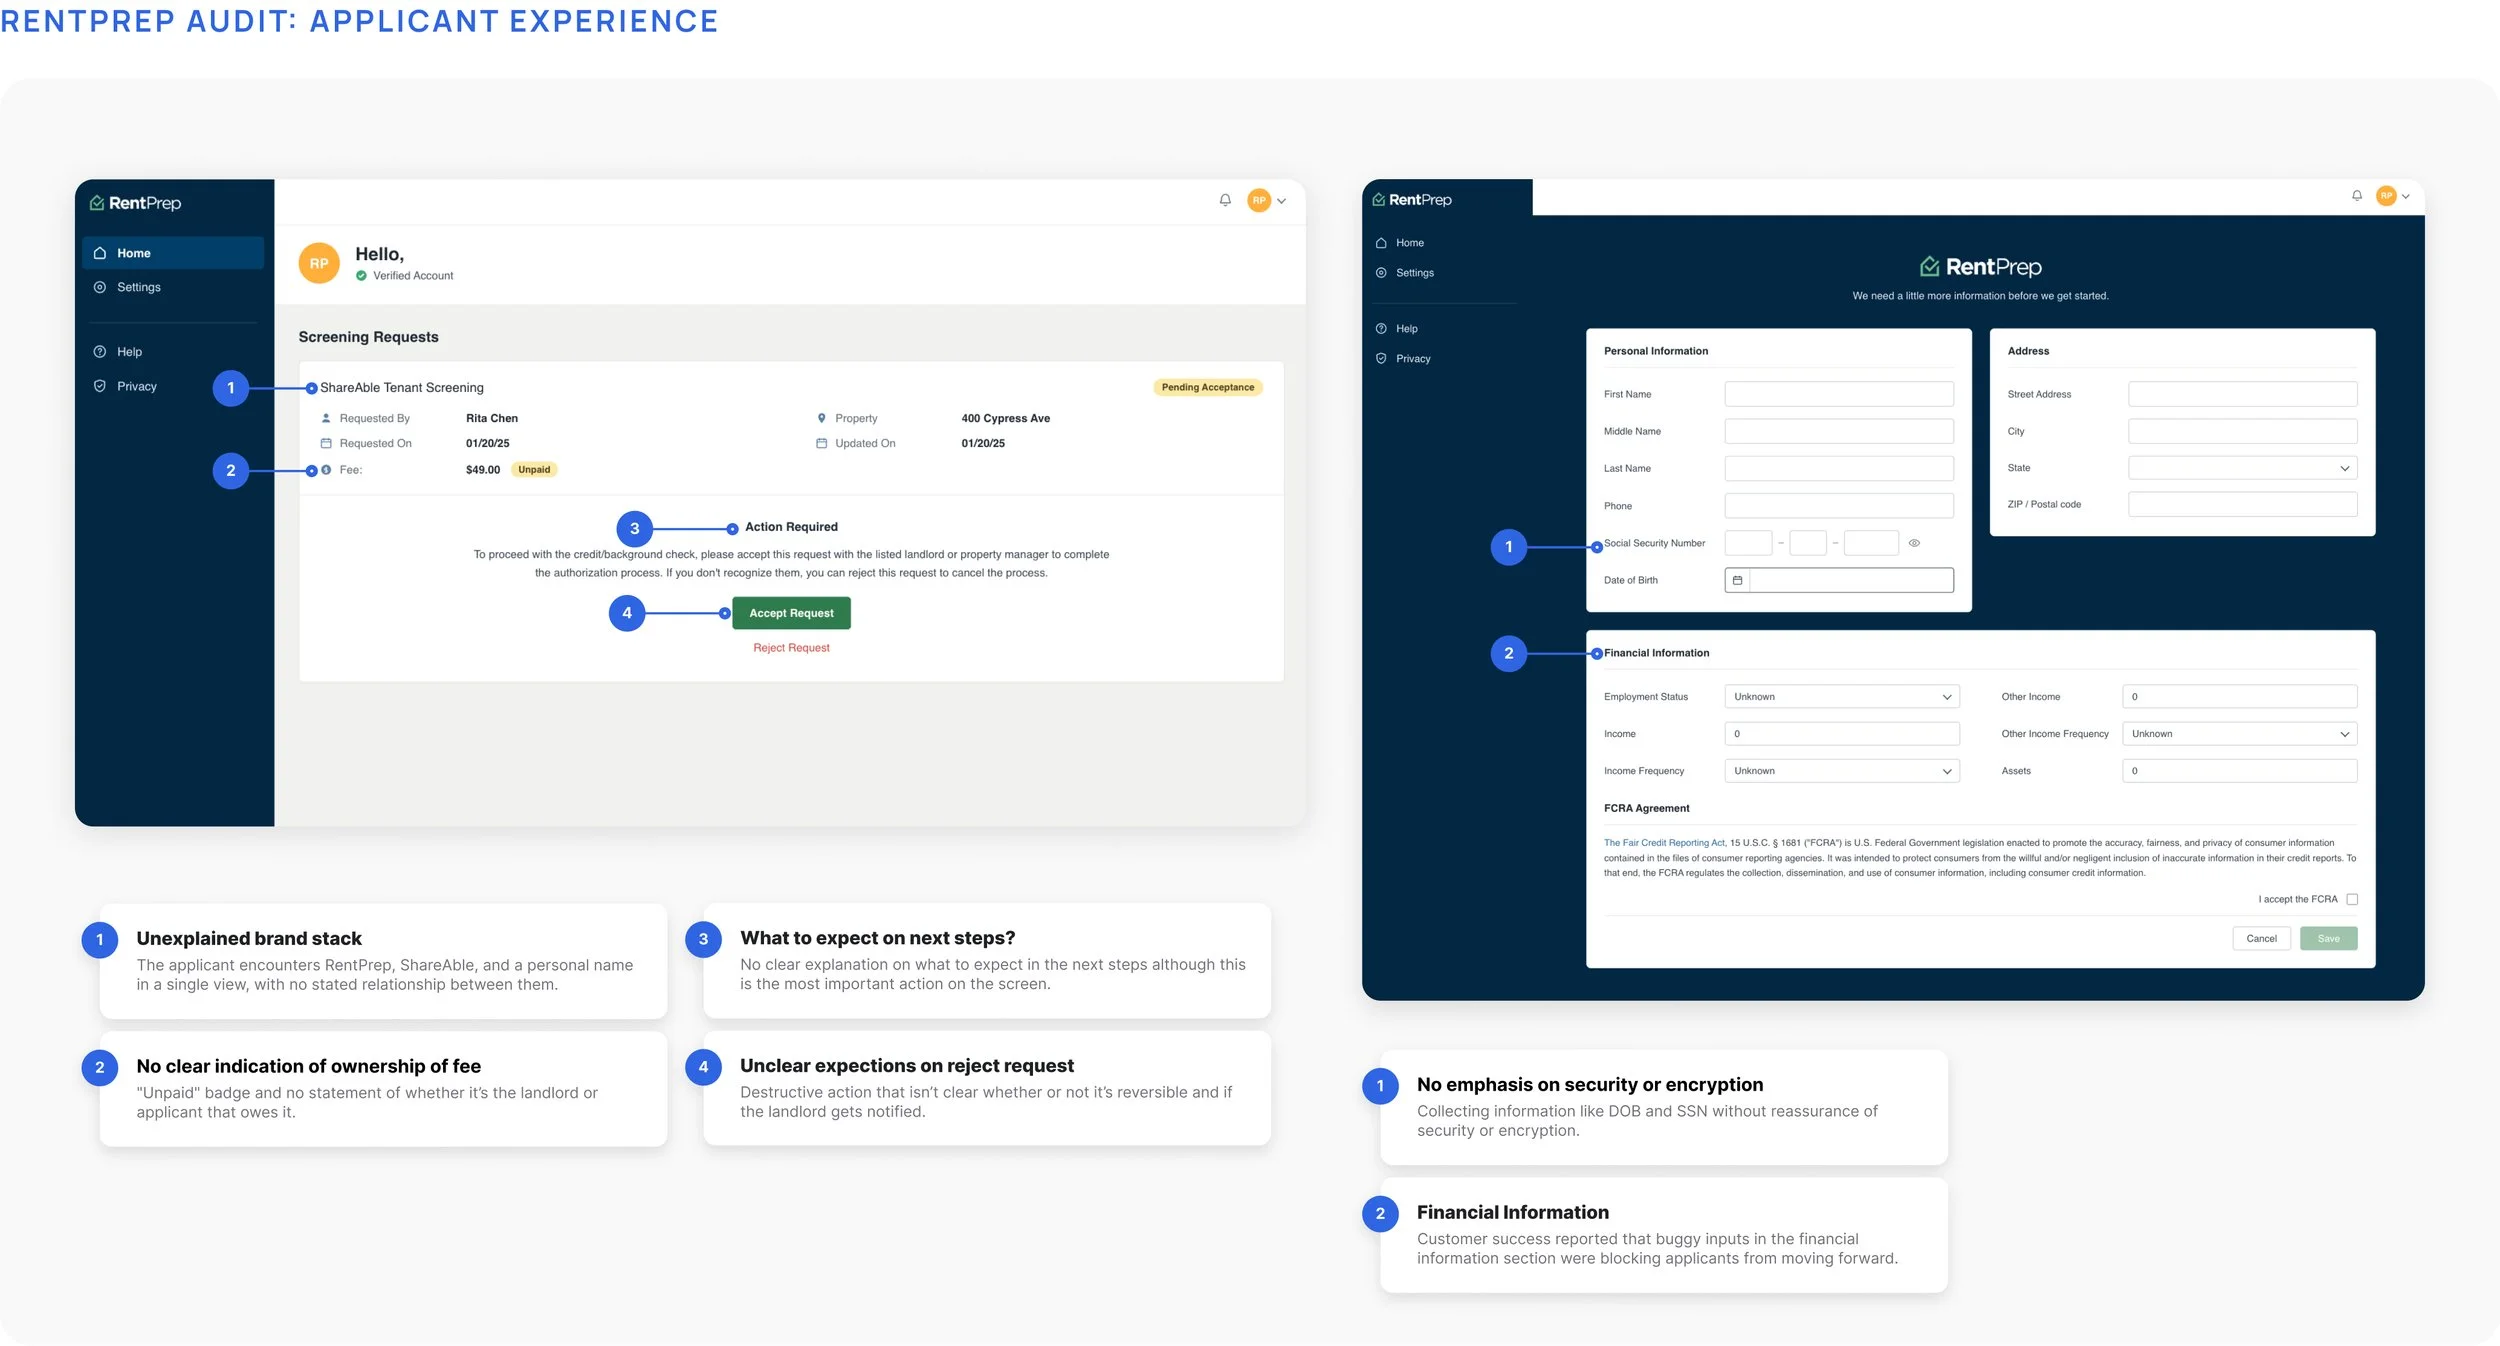Viewport: 2500px width, 1346px height.
Task: Click the $49.00 fee amount
Action: tap(483, 470)
